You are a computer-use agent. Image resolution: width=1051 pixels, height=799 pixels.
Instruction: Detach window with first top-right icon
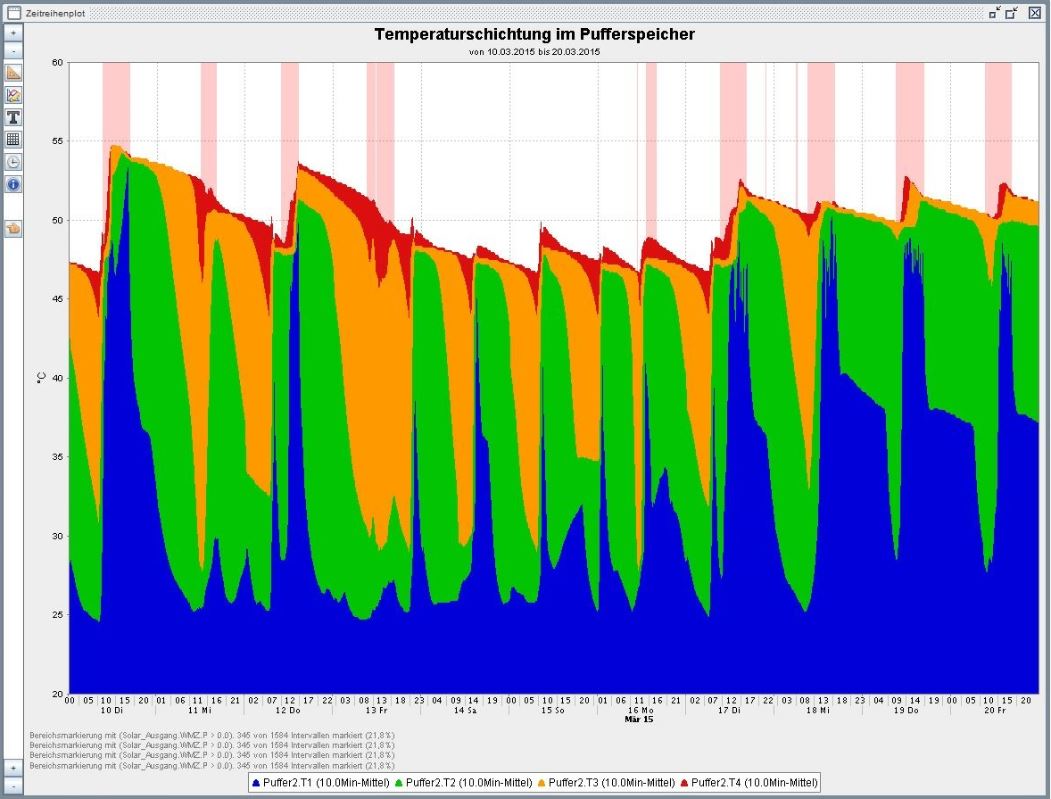tap(995, 13)
